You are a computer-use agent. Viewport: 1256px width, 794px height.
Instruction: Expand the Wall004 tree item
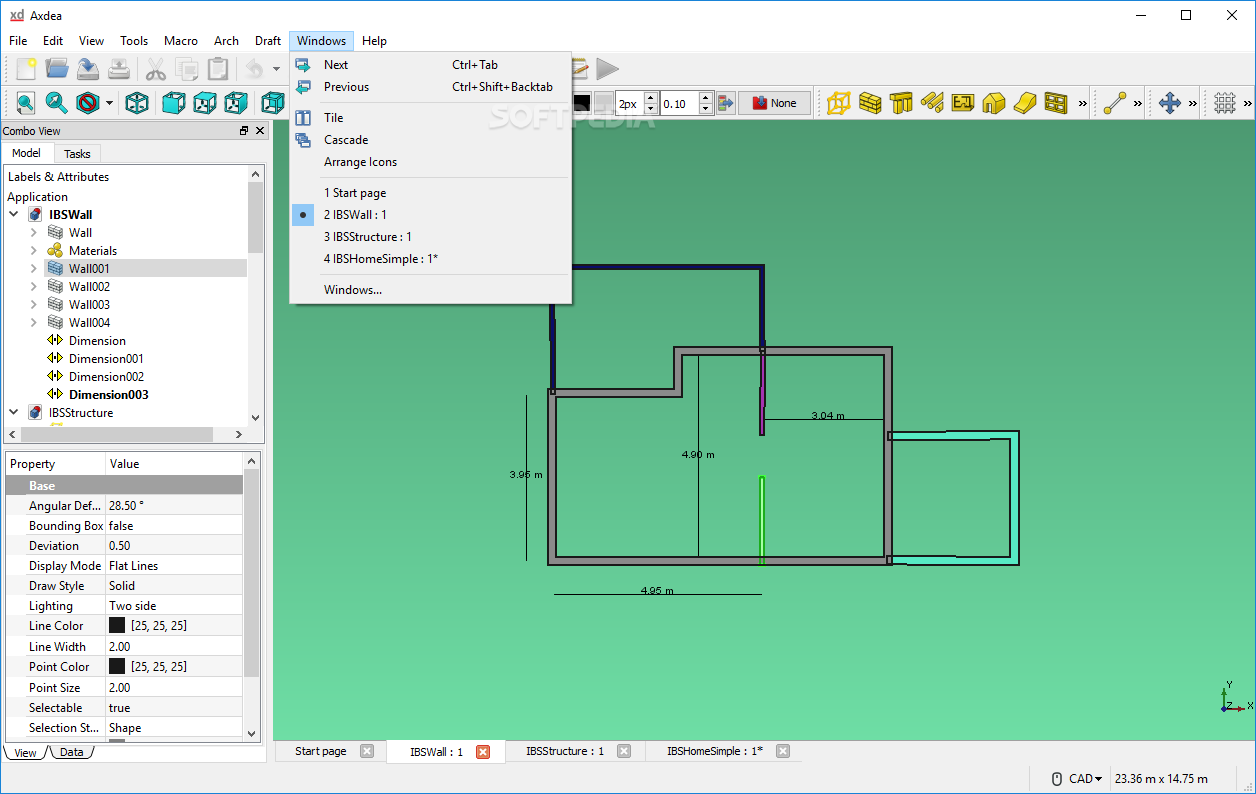(33, 323)
